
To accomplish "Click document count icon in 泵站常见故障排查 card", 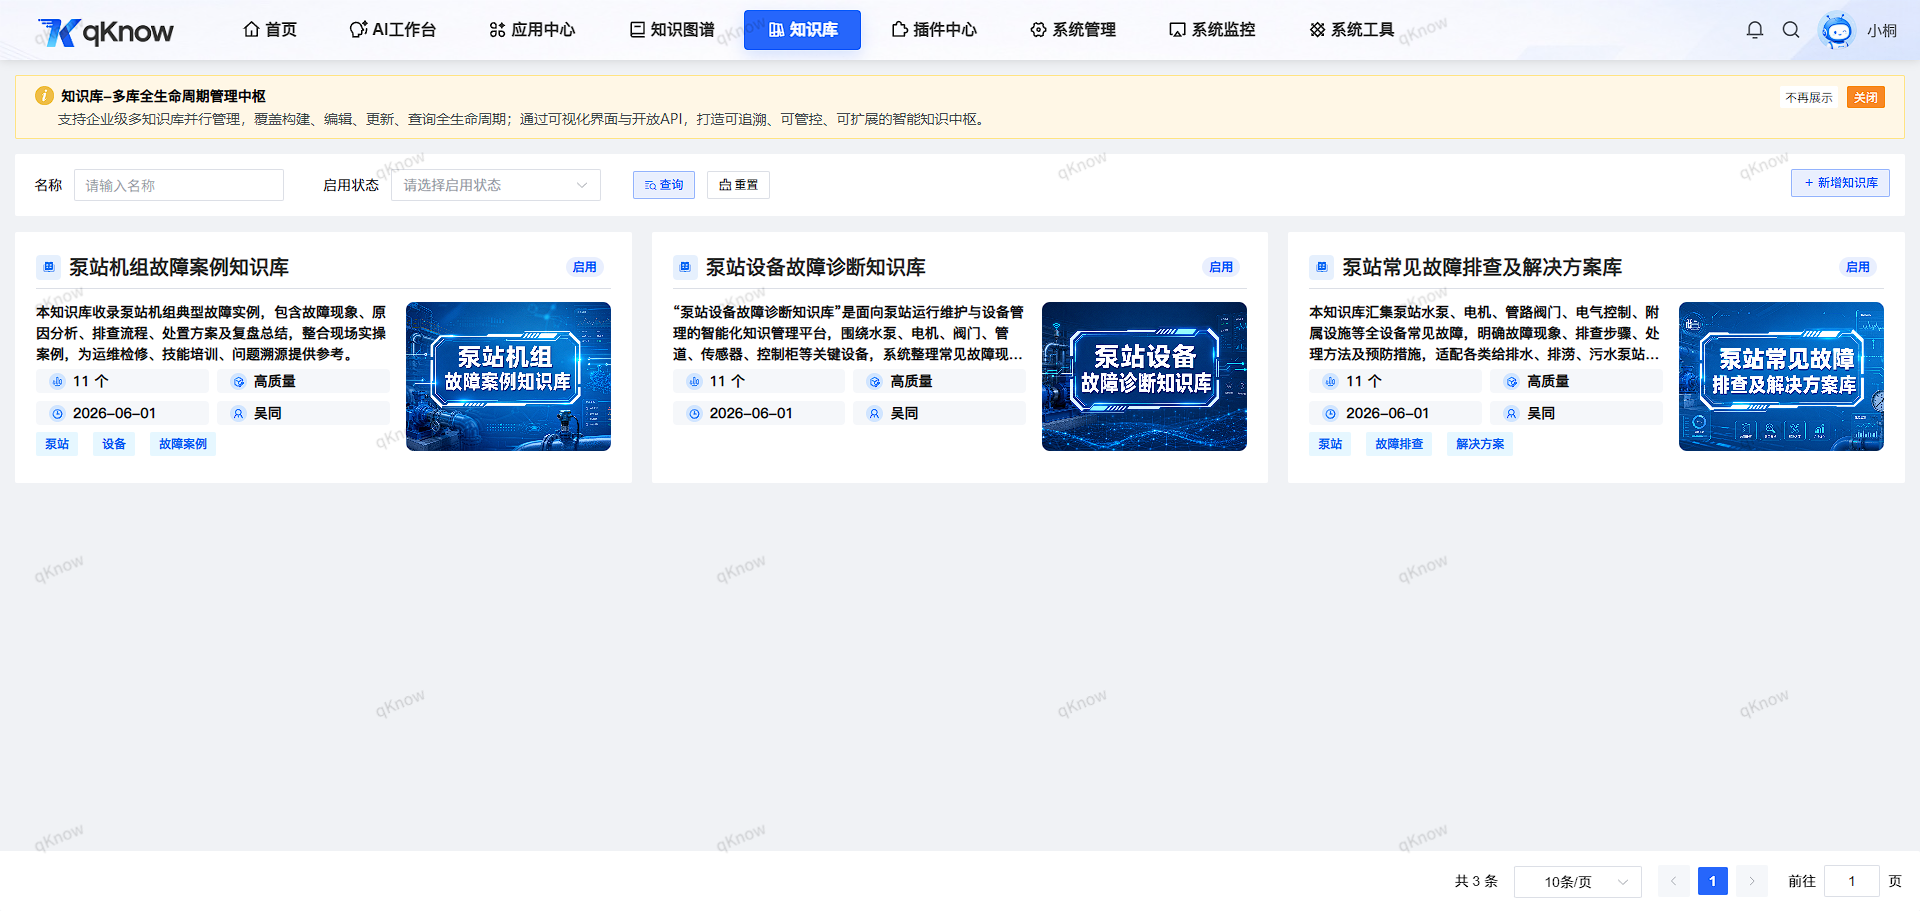I will [1330, 382].
